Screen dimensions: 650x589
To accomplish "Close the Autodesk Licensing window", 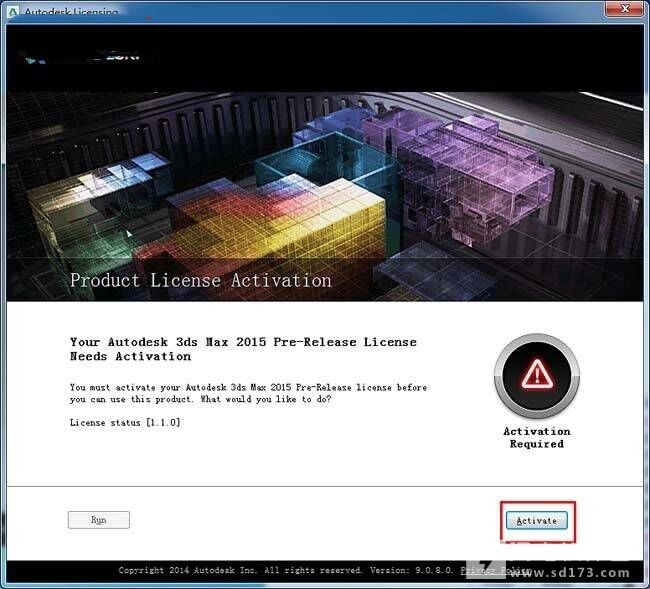I will tap(624, 8).
